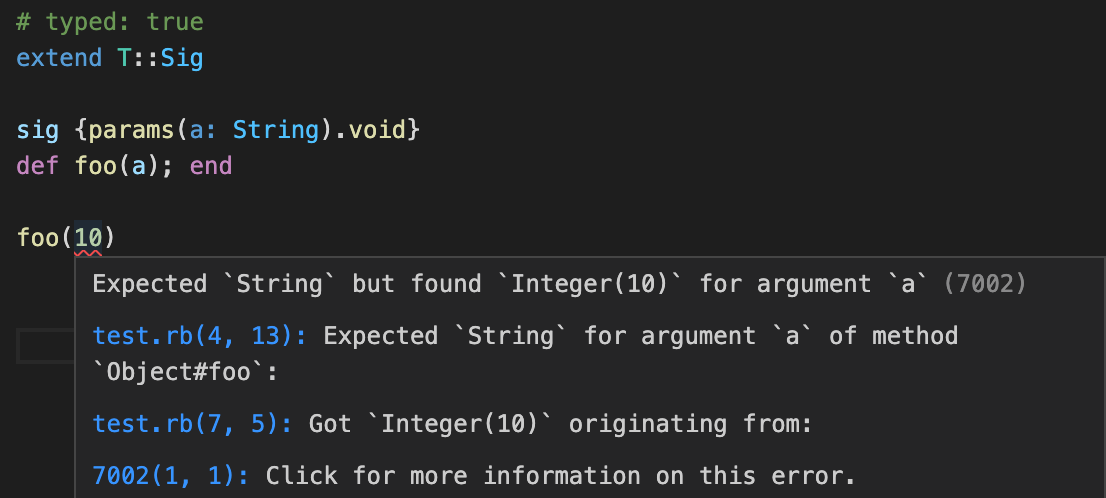Click the String type in the sig
The image size is (1106, 498).
tap(276, 130)
